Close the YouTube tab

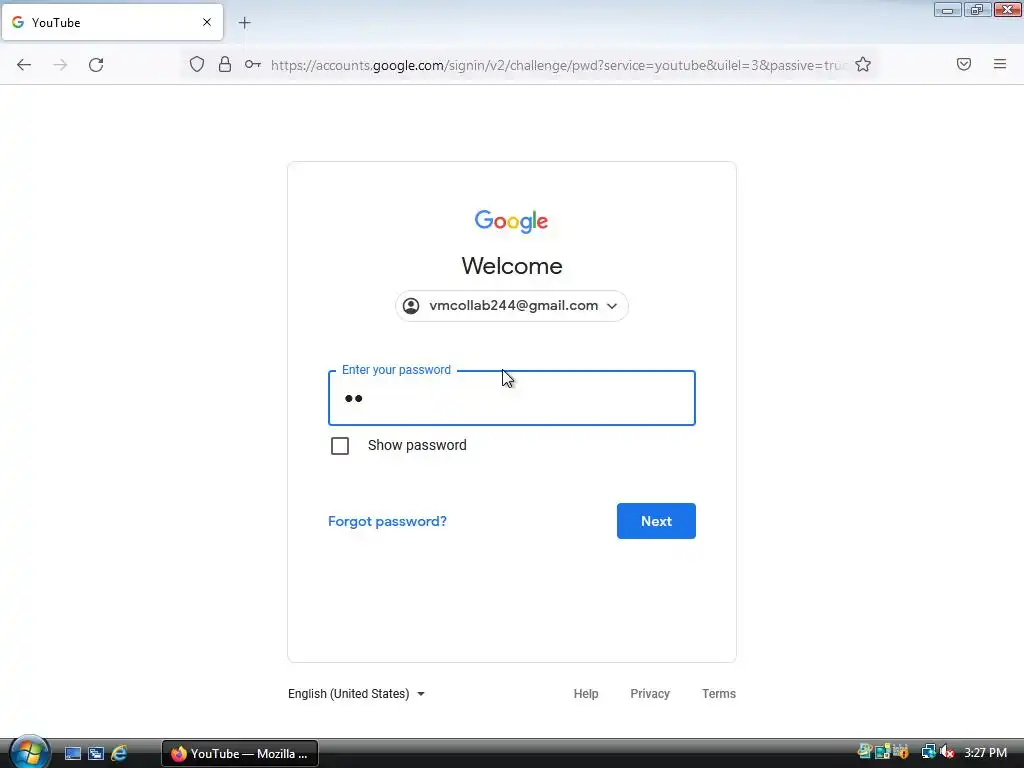(x=207, y=22)
